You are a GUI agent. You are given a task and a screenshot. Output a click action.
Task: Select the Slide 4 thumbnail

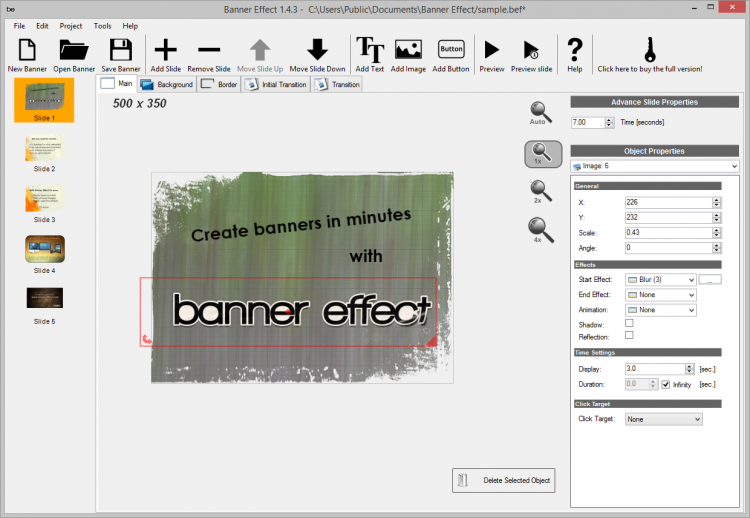pyautogui.click(x=44, y=248)
